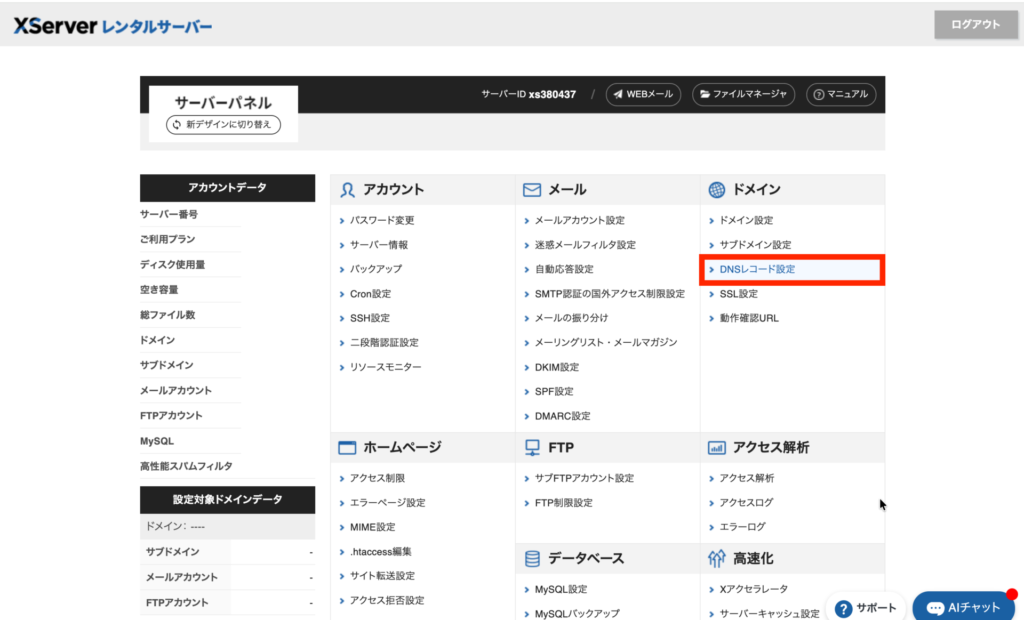
Task: Click the XServer logo in header
Action: (112, 26)
